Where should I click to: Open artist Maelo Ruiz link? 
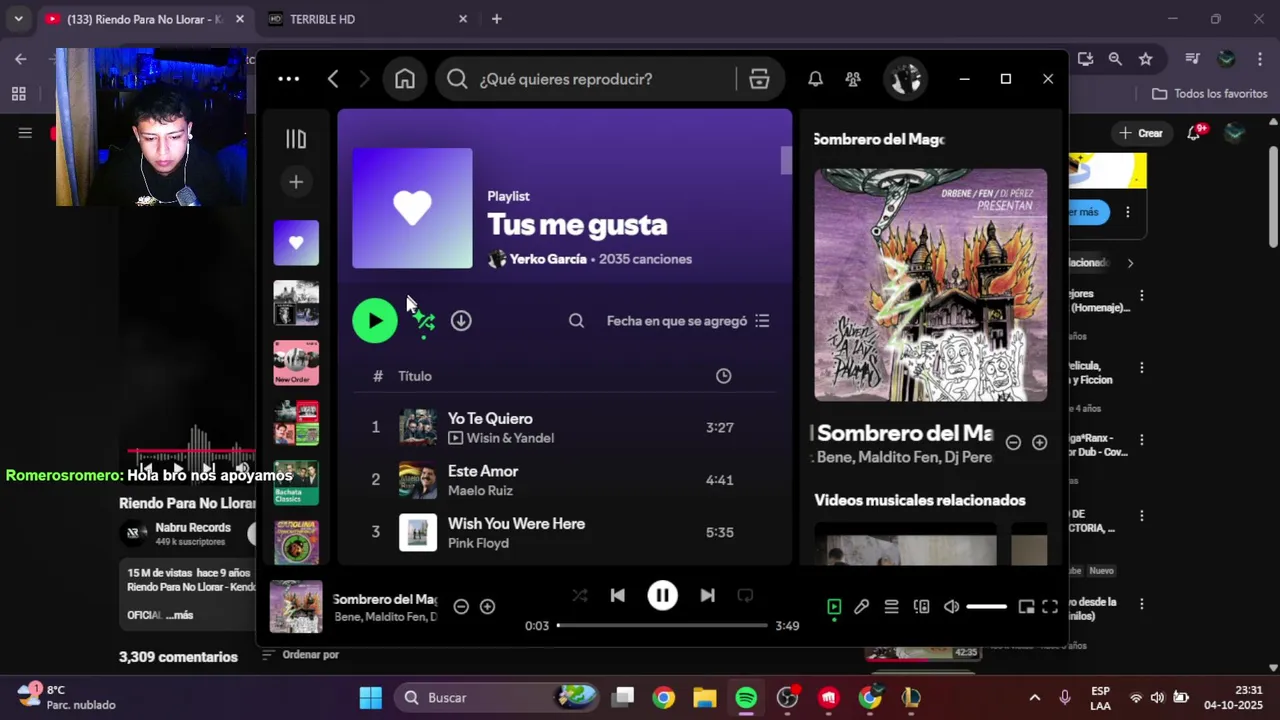pyautogui.click(x=480, y=490)
